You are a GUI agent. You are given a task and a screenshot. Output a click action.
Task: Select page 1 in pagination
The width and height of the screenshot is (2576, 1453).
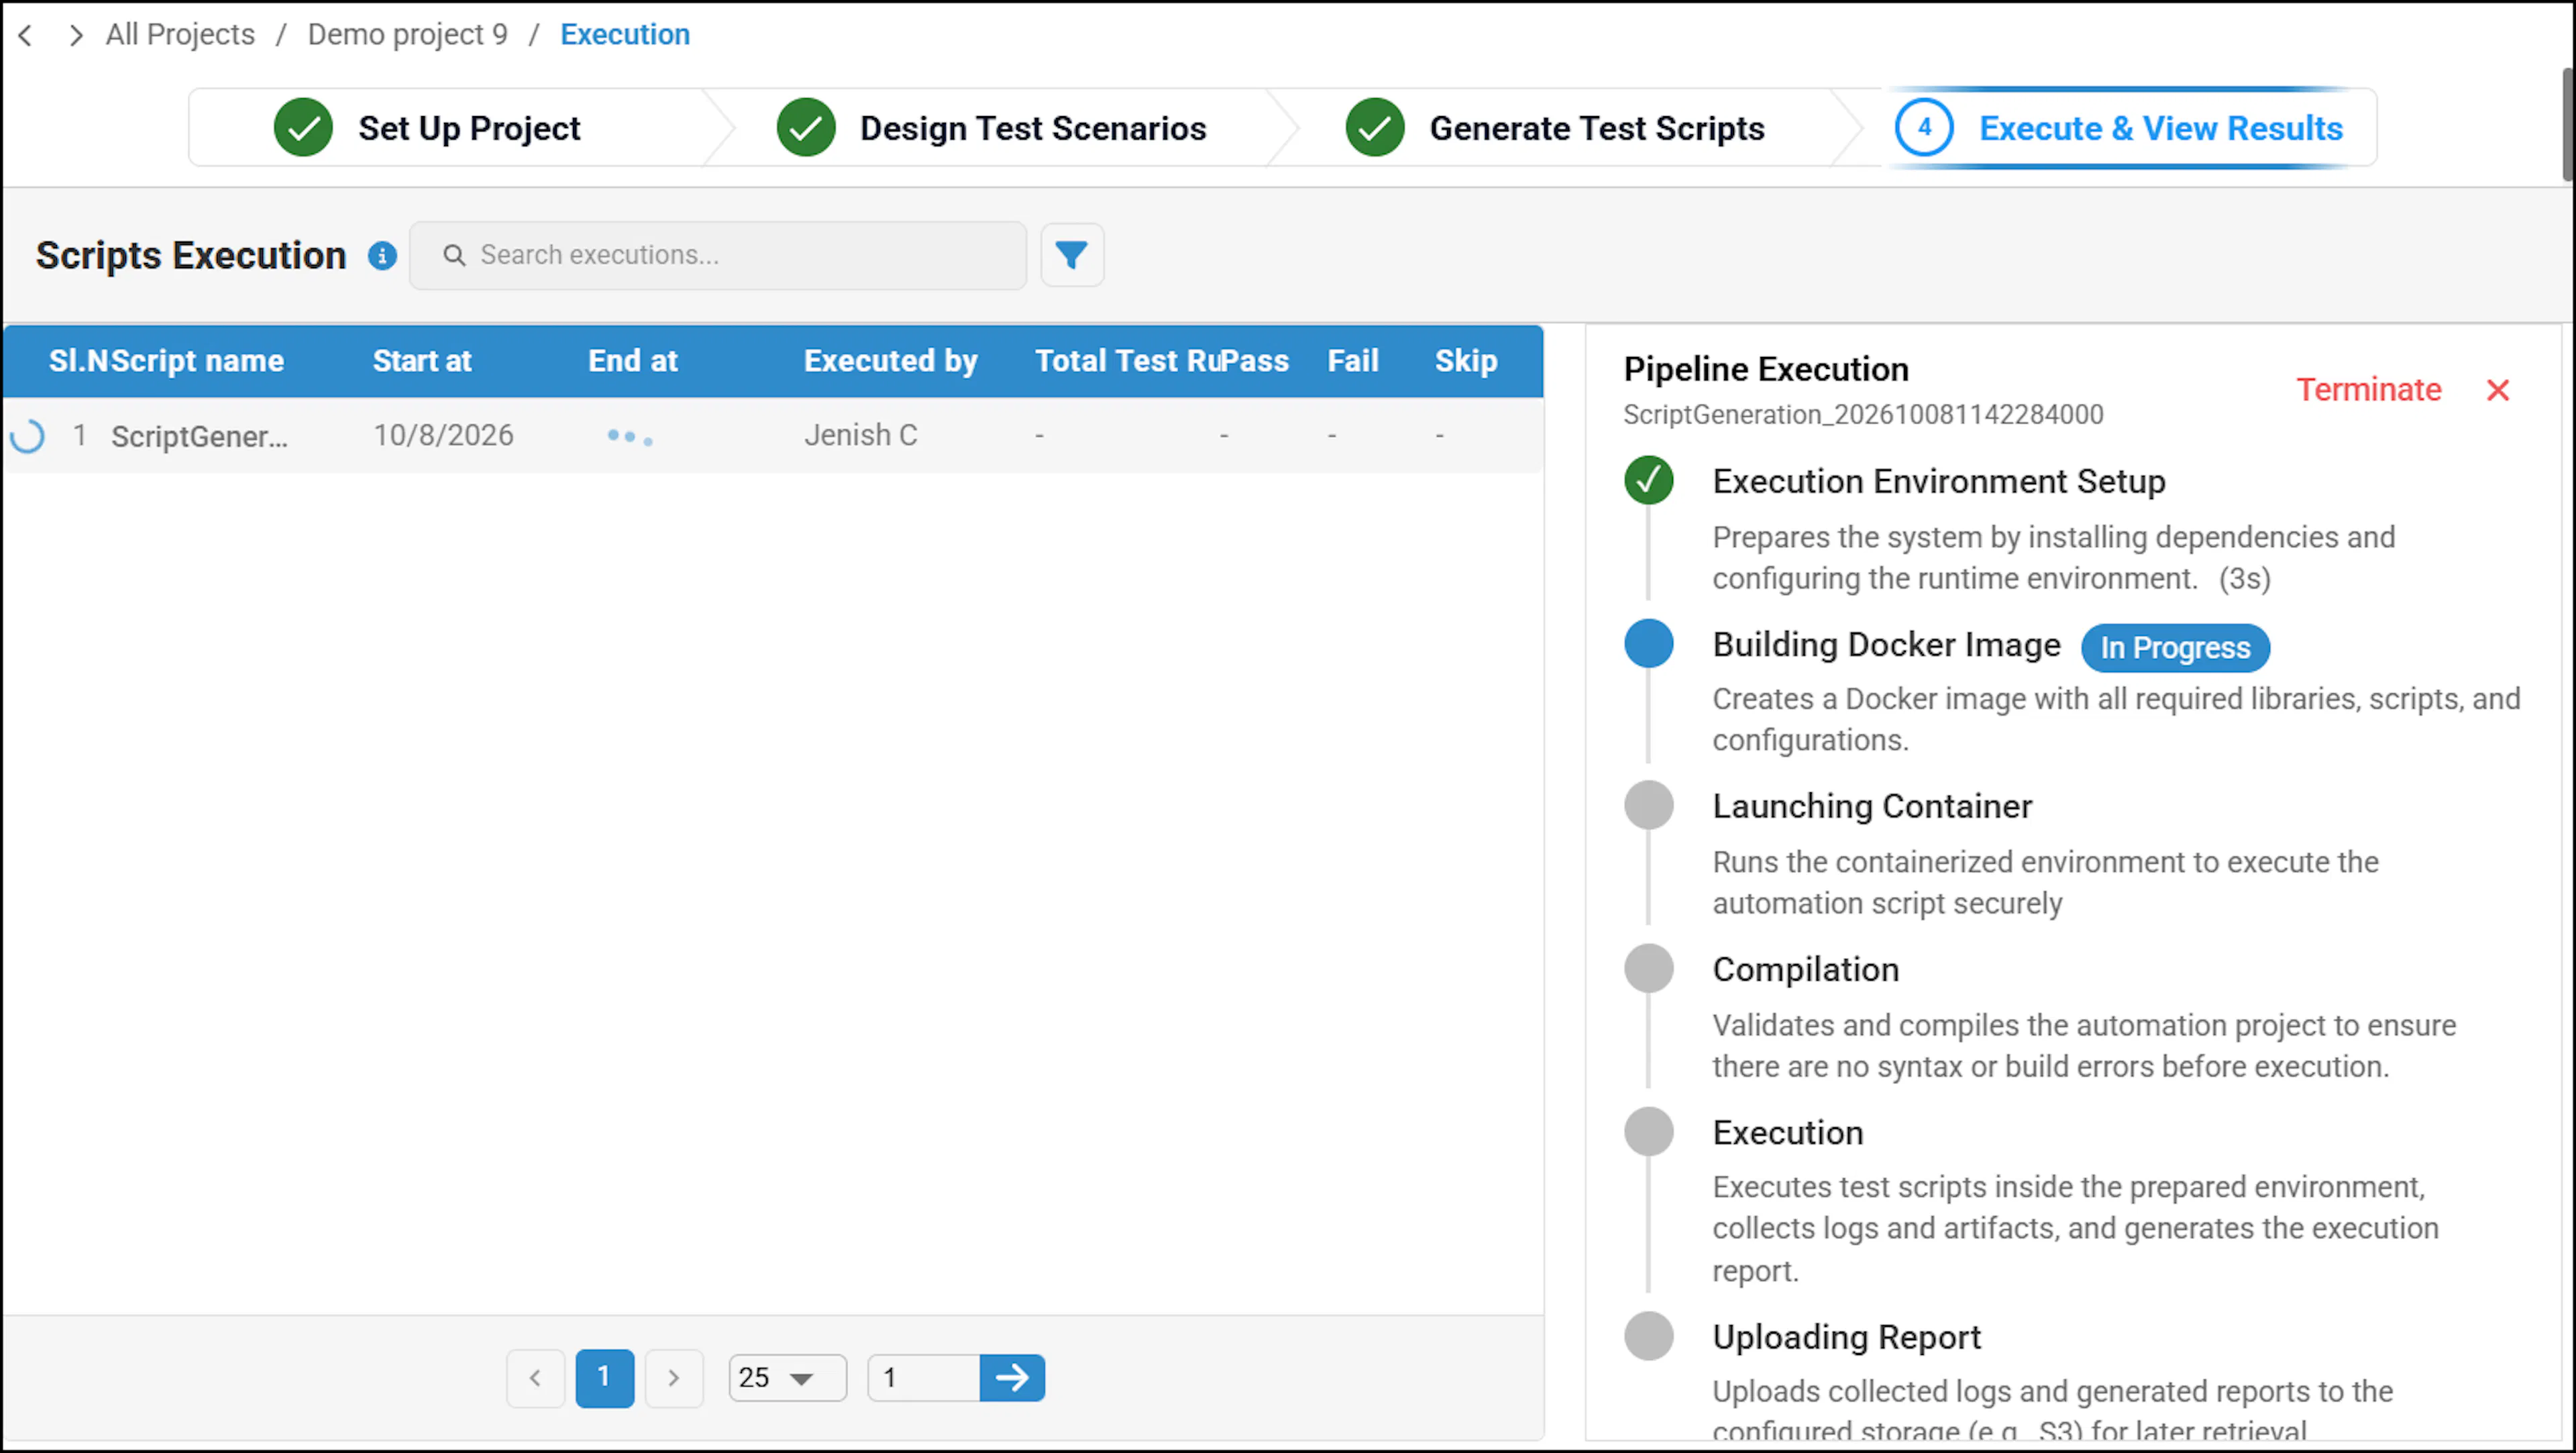pyautogui.click(x=604, y=1378)
